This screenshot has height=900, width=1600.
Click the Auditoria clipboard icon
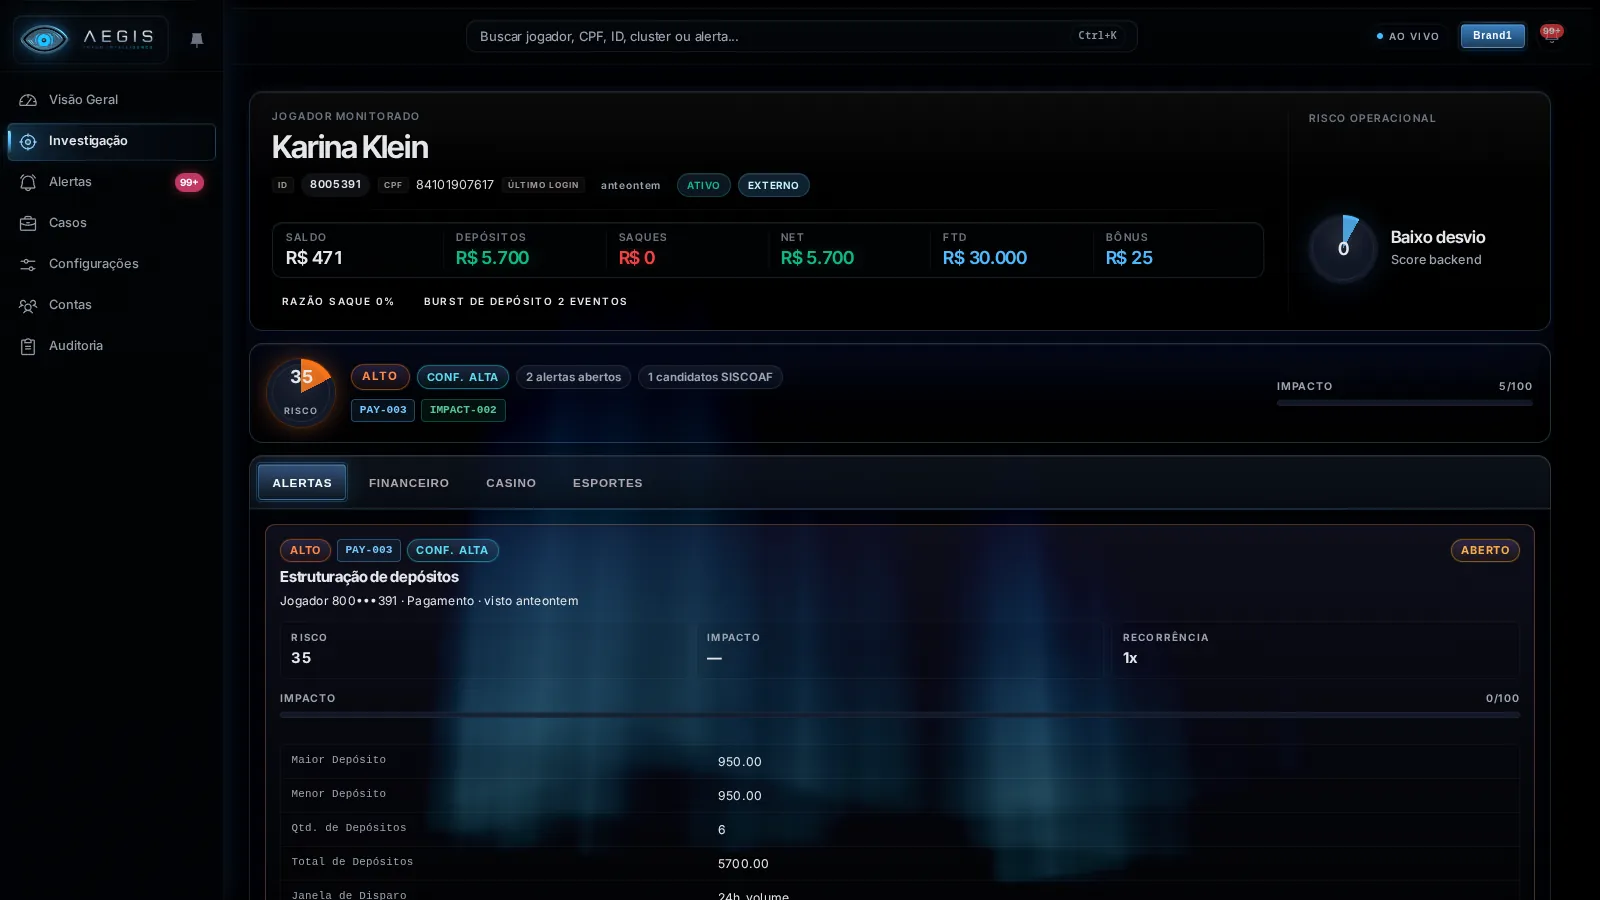[x=28, y=346]
